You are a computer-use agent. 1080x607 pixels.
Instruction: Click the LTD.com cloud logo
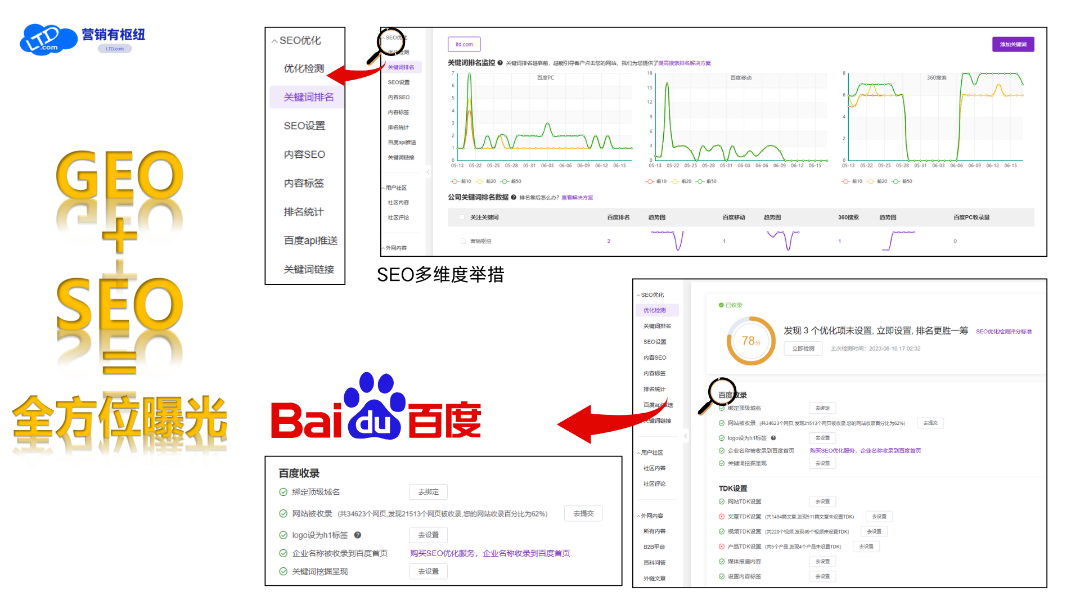tap(48, 39)
